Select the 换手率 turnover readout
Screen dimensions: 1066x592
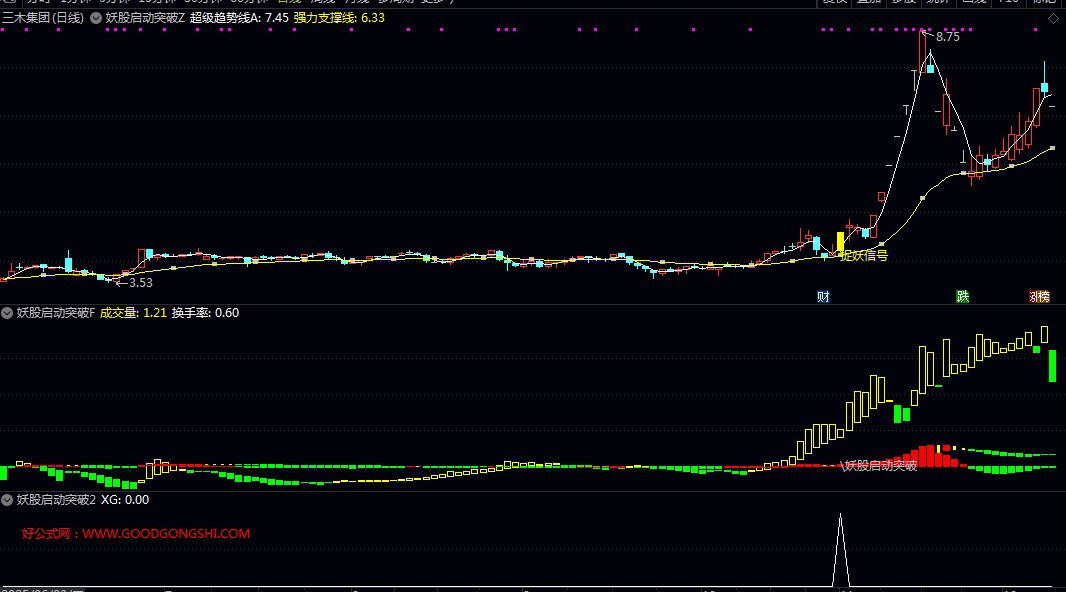tap(205, 313)
